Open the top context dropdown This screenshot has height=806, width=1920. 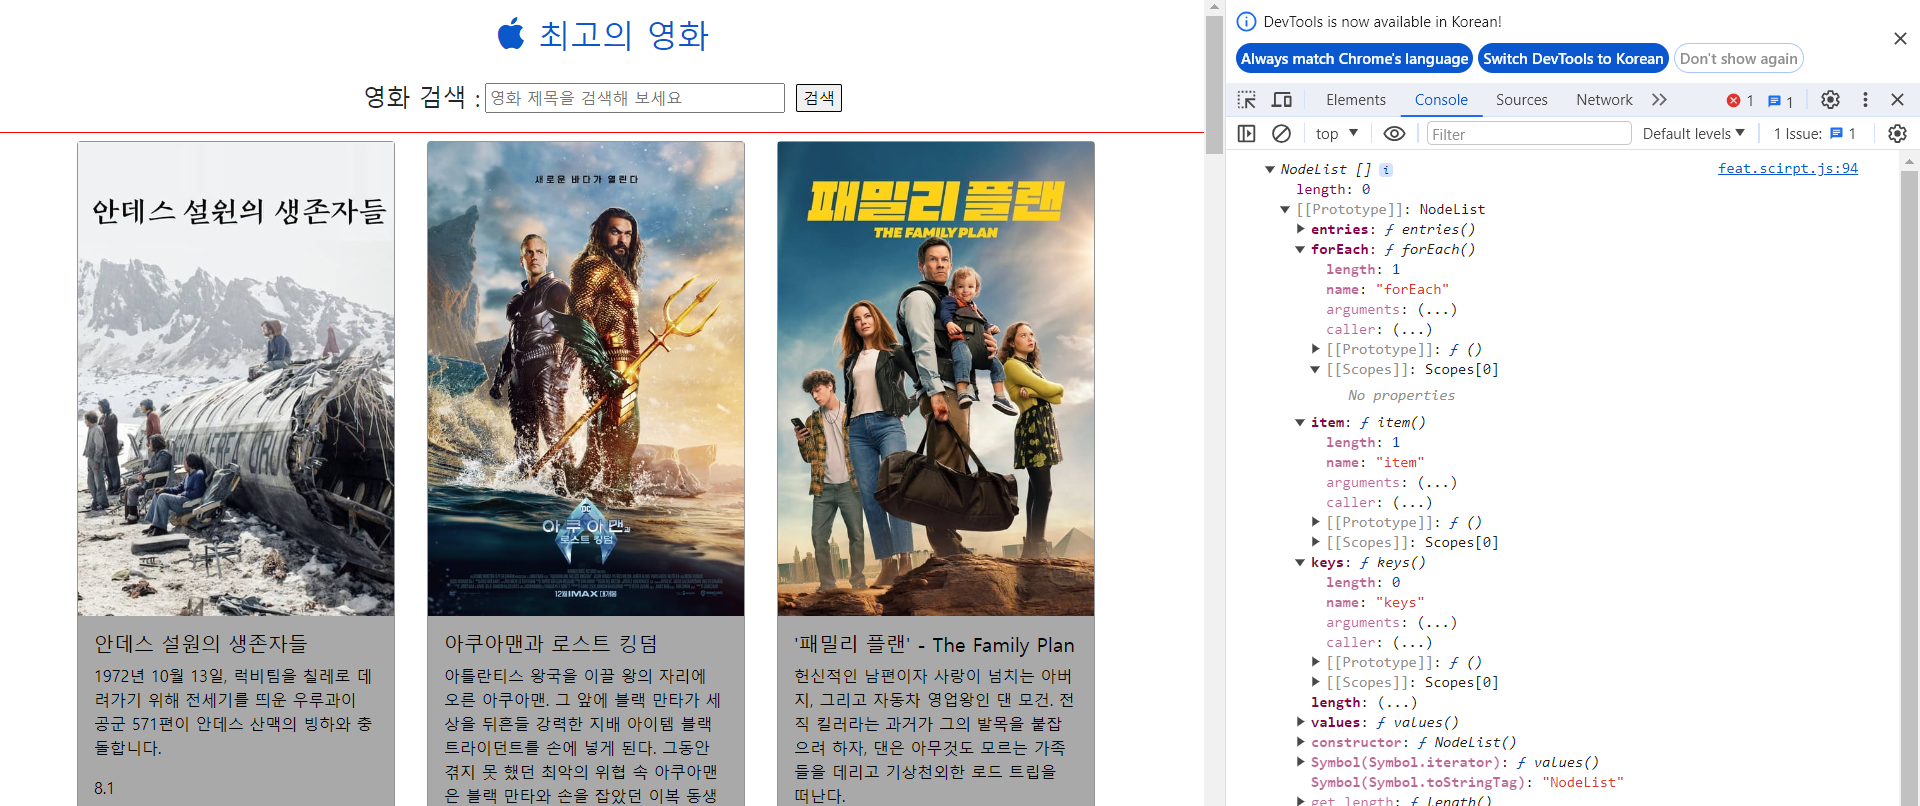pos(1337,133)
